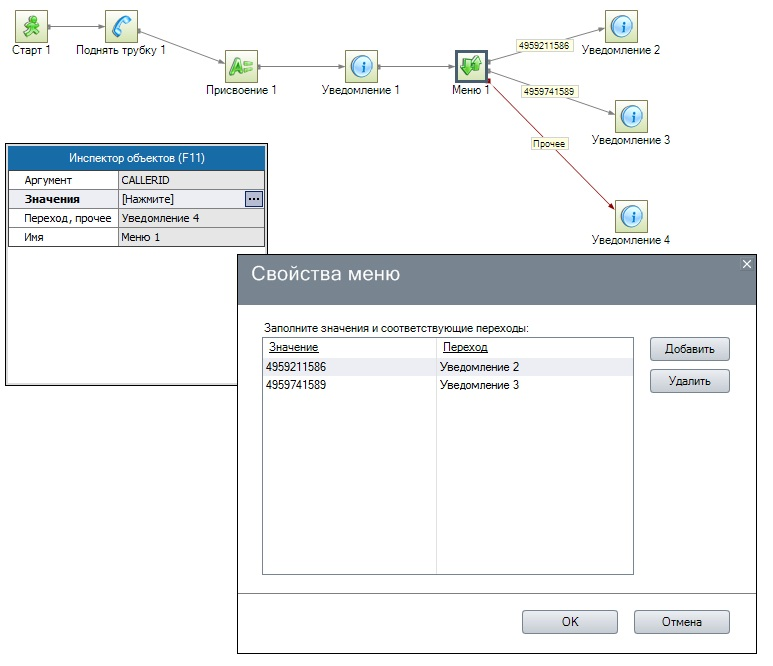Select the Старт 1 node icon
Screen dimensions: 773x666
[x=33, y=27]
